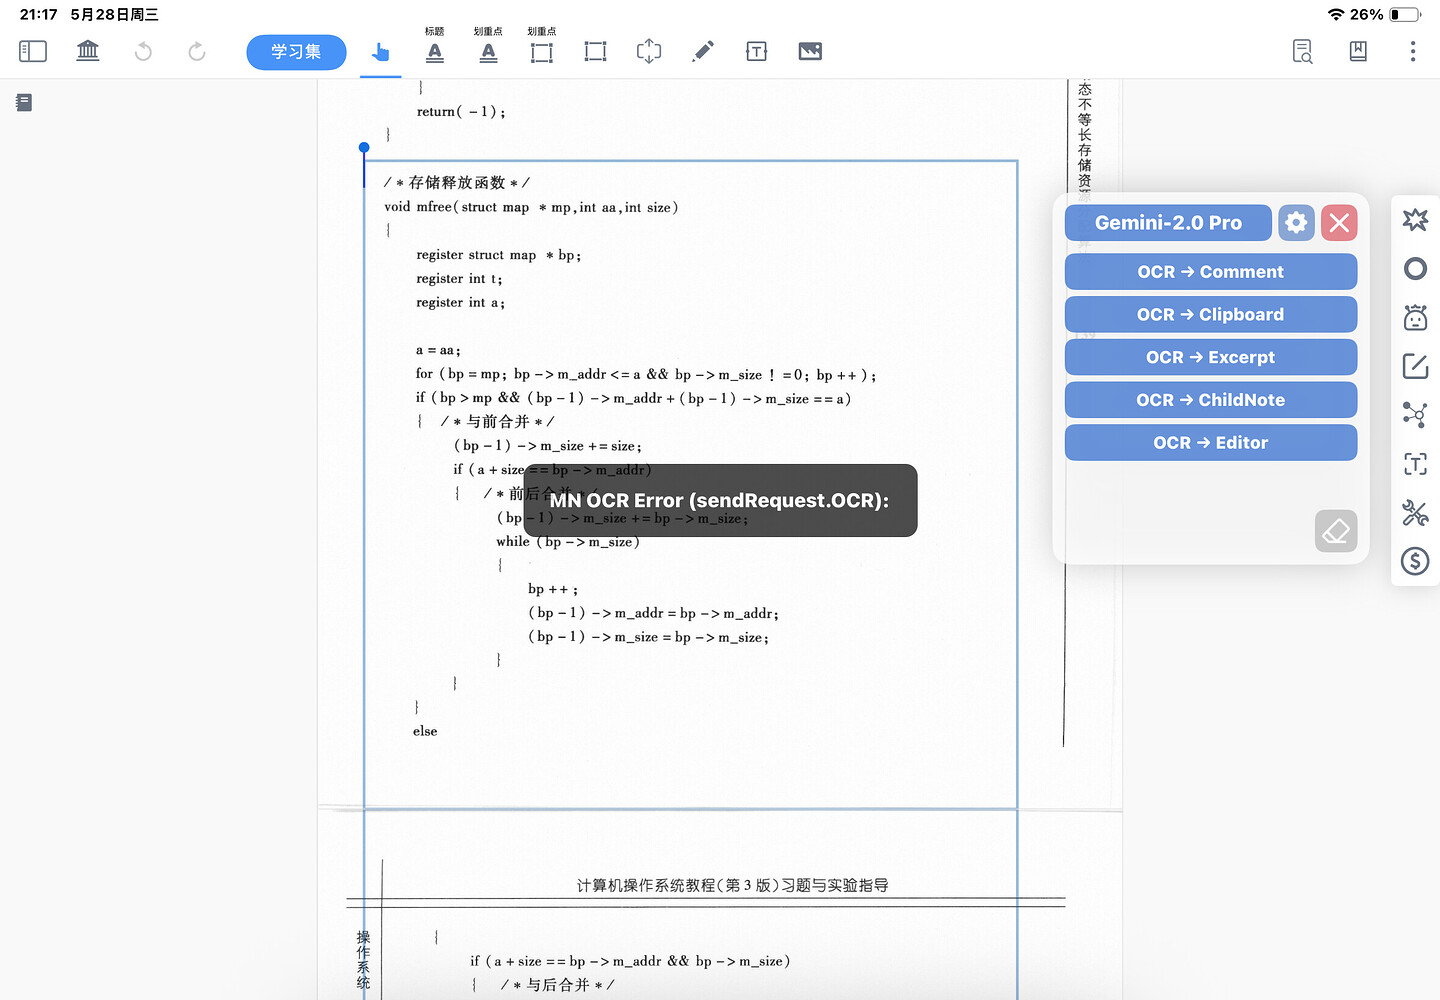Tap the Wi-Fi status icon
1440x1000 pixels.
(1336, 14)
